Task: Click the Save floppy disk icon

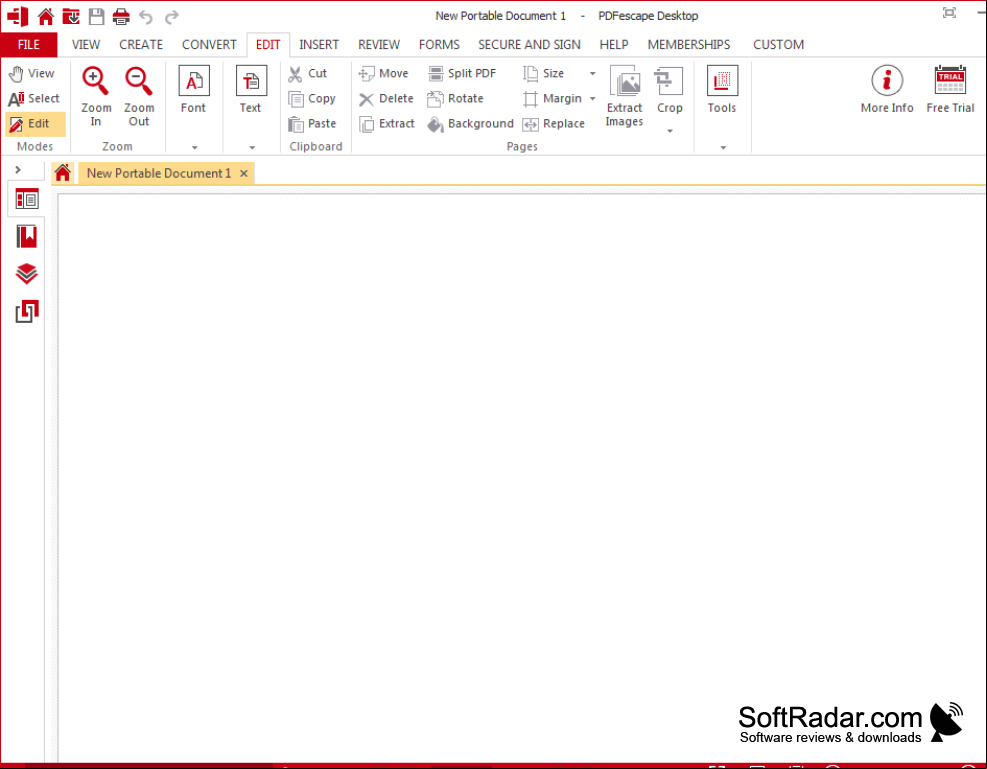Action: (x=96, y=16)
